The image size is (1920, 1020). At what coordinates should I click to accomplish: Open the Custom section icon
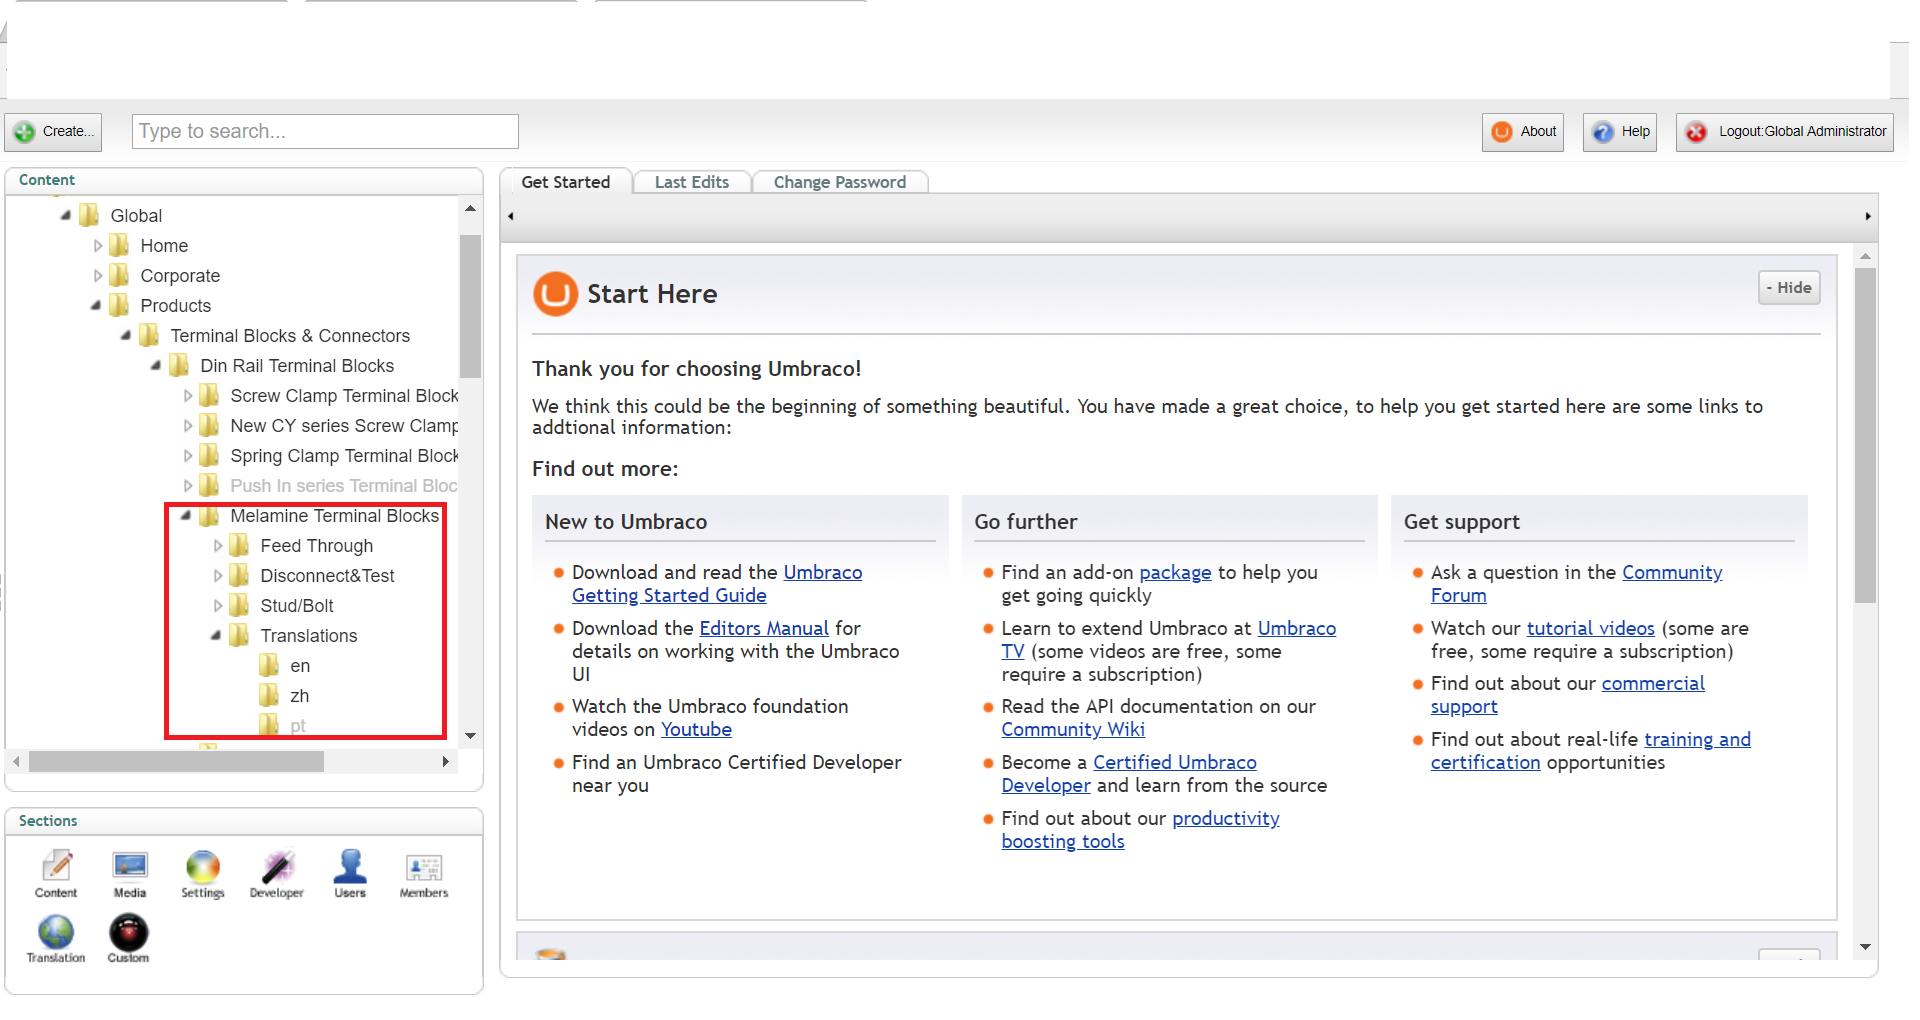click(x=128, y=938)
